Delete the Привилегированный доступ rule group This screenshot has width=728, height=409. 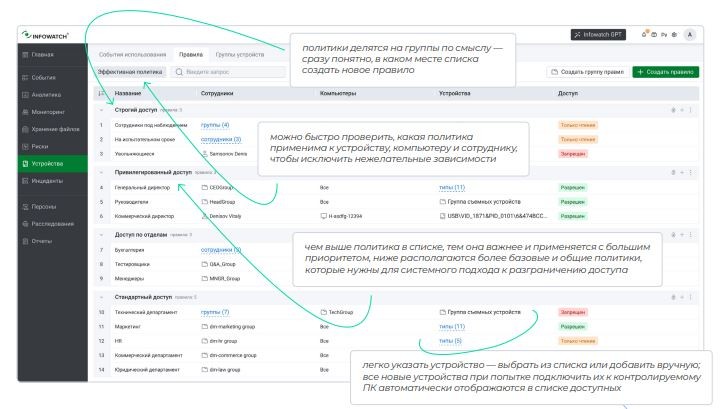coord(673,172)
